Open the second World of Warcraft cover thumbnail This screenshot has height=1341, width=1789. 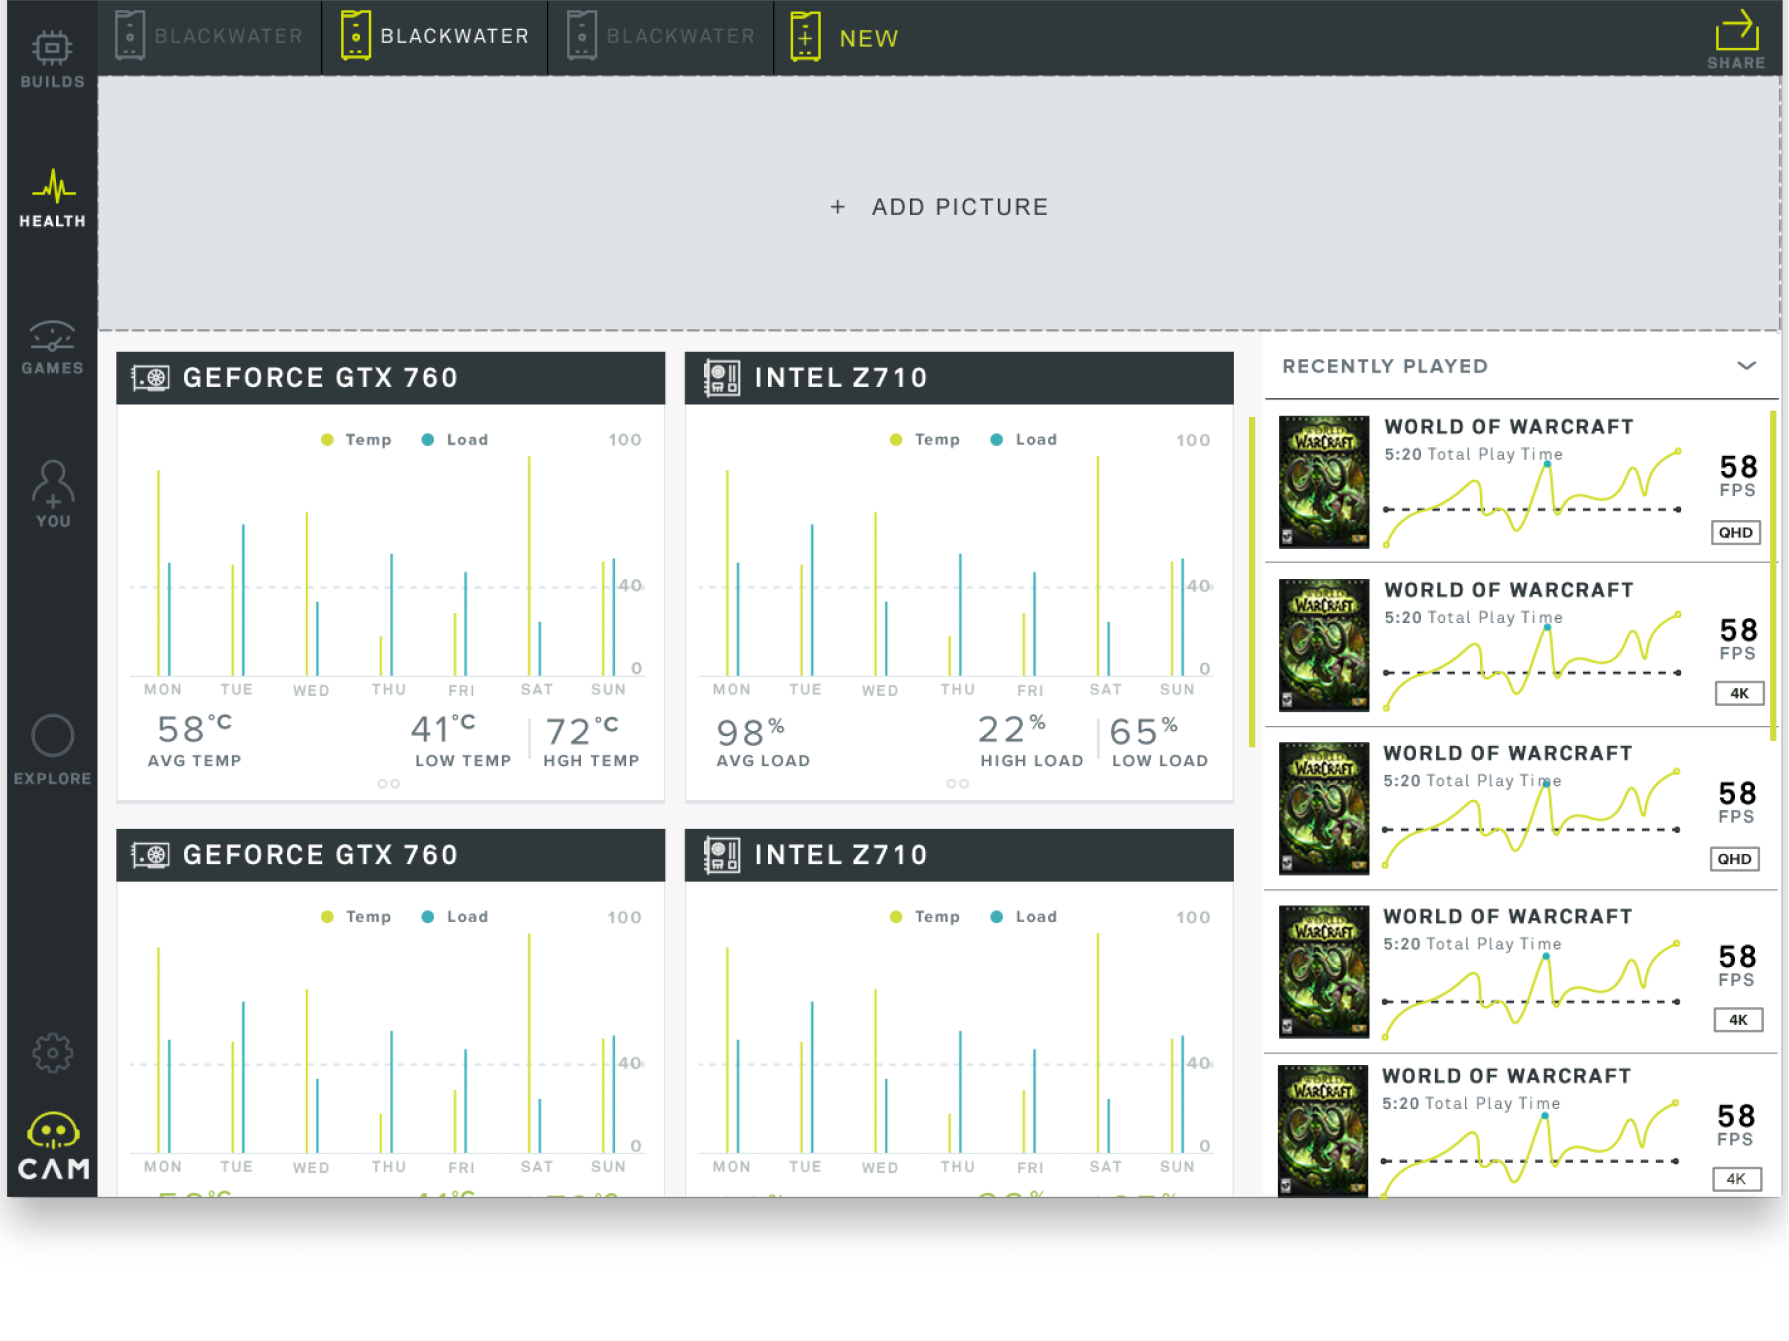1324,645
